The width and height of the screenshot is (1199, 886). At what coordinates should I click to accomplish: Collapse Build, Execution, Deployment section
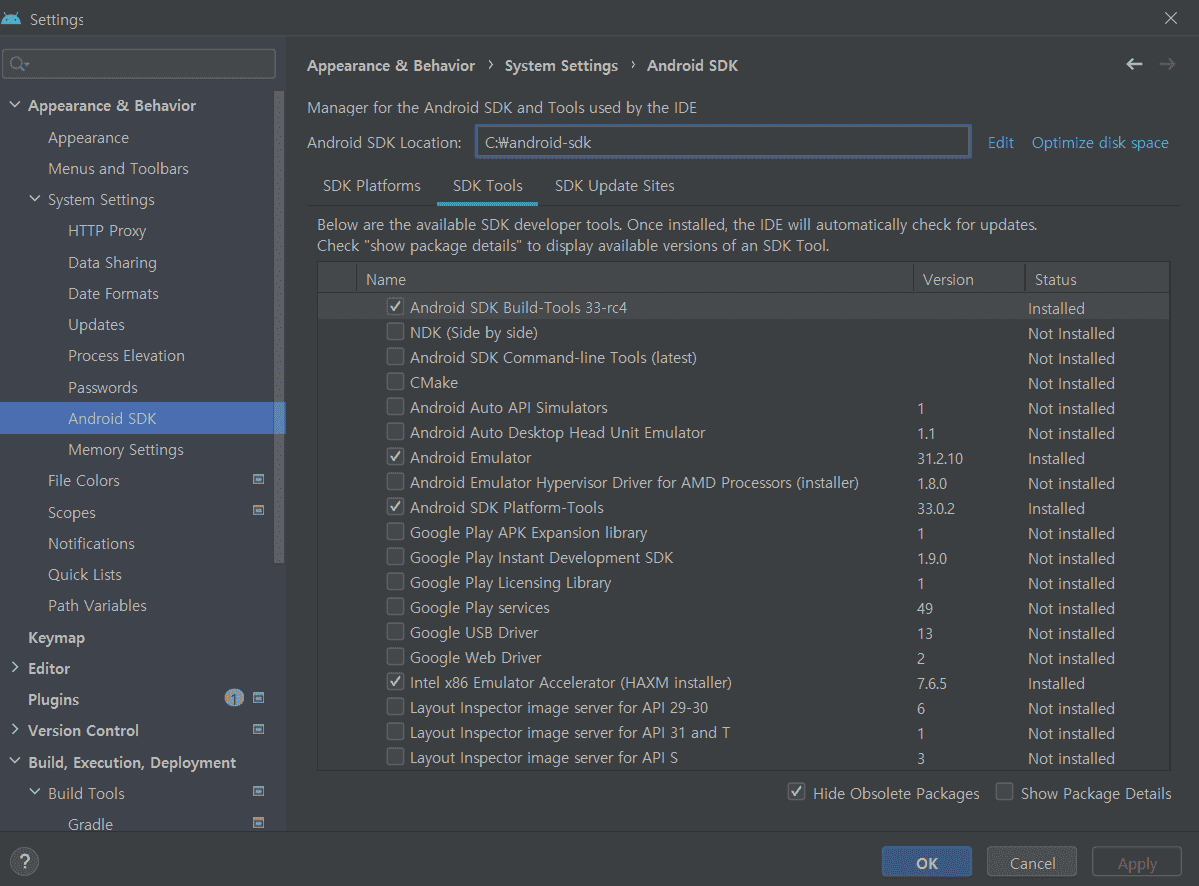coord(15,761)
